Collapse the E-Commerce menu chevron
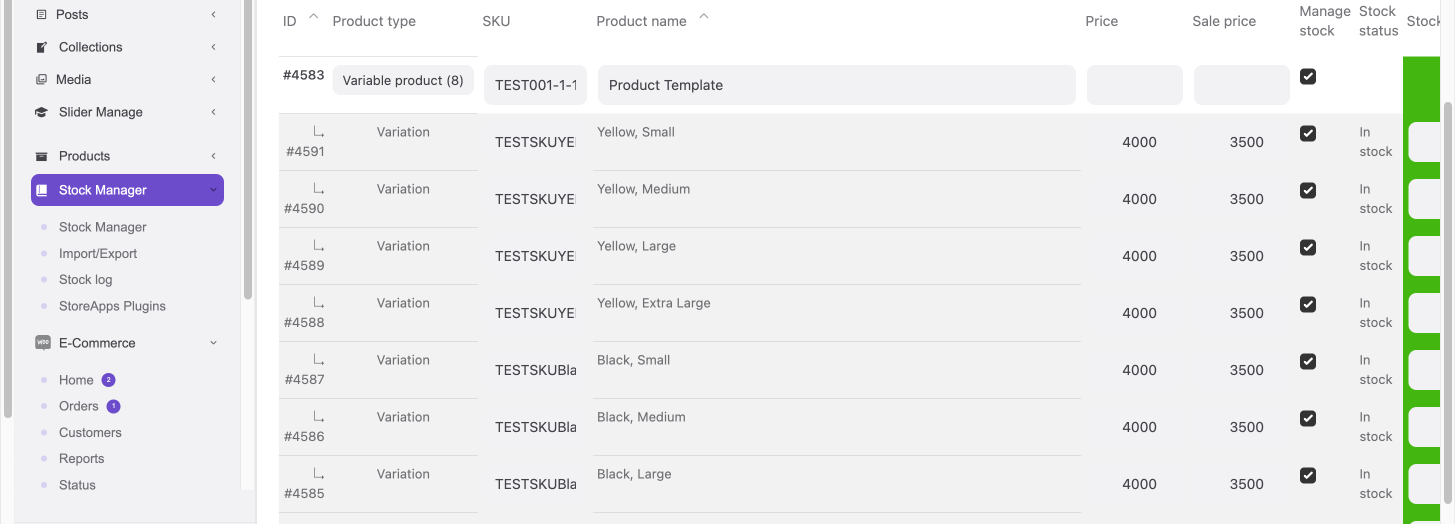Image resolution: width=1455 pixels, height=524 pixels. pyautogui.click(x=213, y=343)
